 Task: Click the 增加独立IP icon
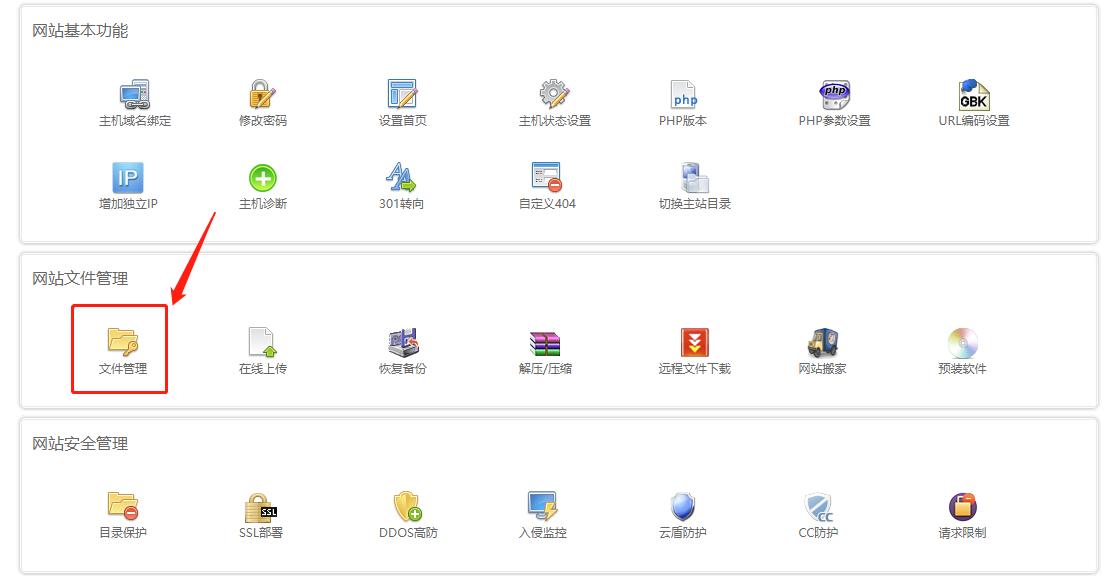128,178
